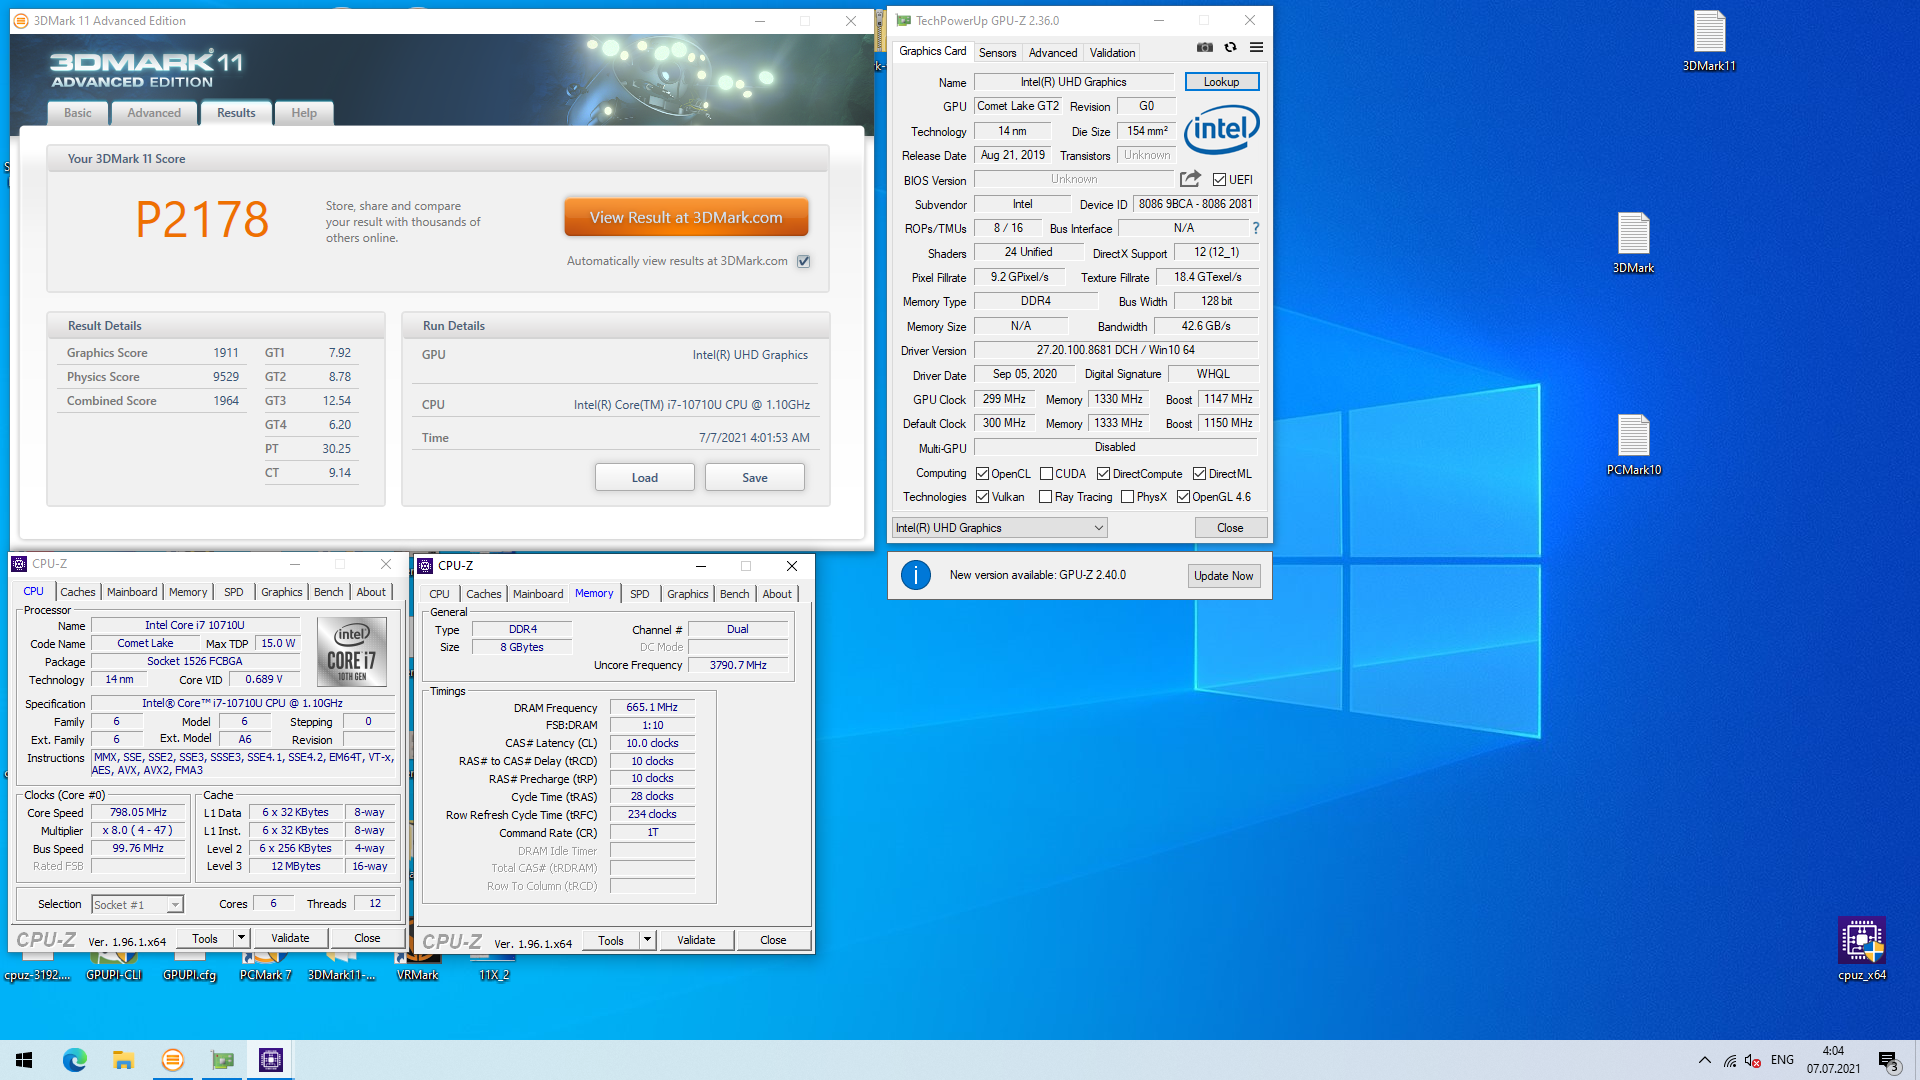Toggle automatically view results at 3DMark.com
The height and width of the screenshot is (1080, 1920).
click(803, 261)
